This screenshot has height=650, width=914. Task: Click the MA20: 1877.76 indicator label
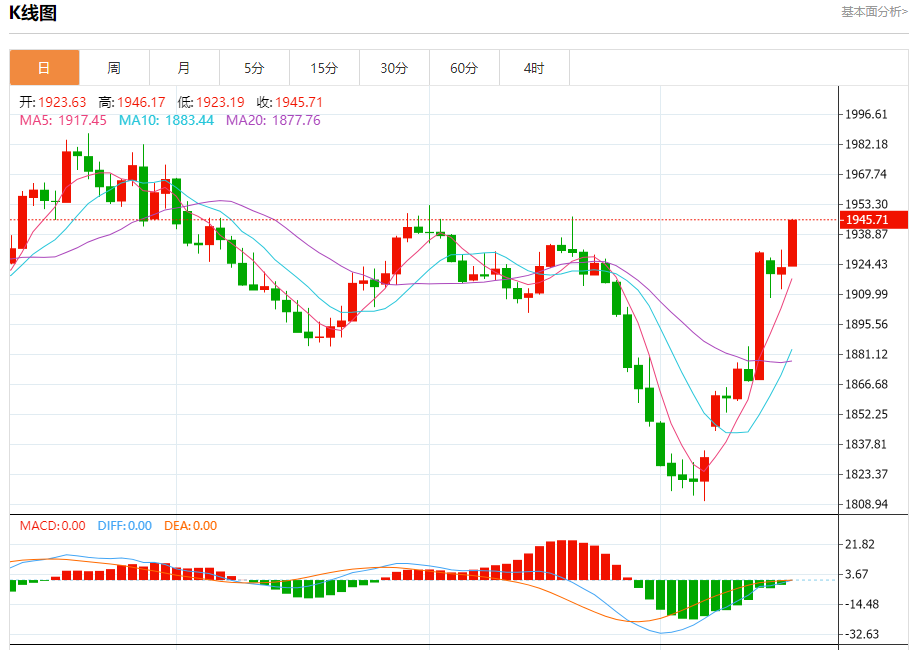click(273, 121)
